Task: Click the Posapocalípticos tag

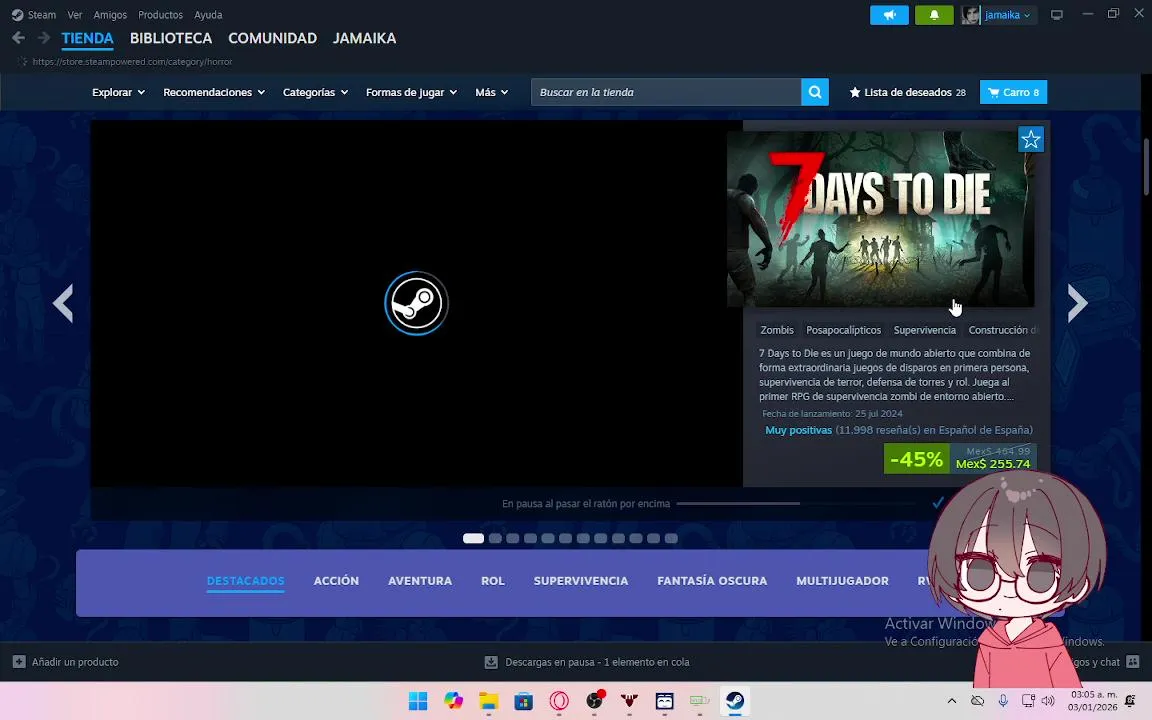Action: [x=843, y=330]
